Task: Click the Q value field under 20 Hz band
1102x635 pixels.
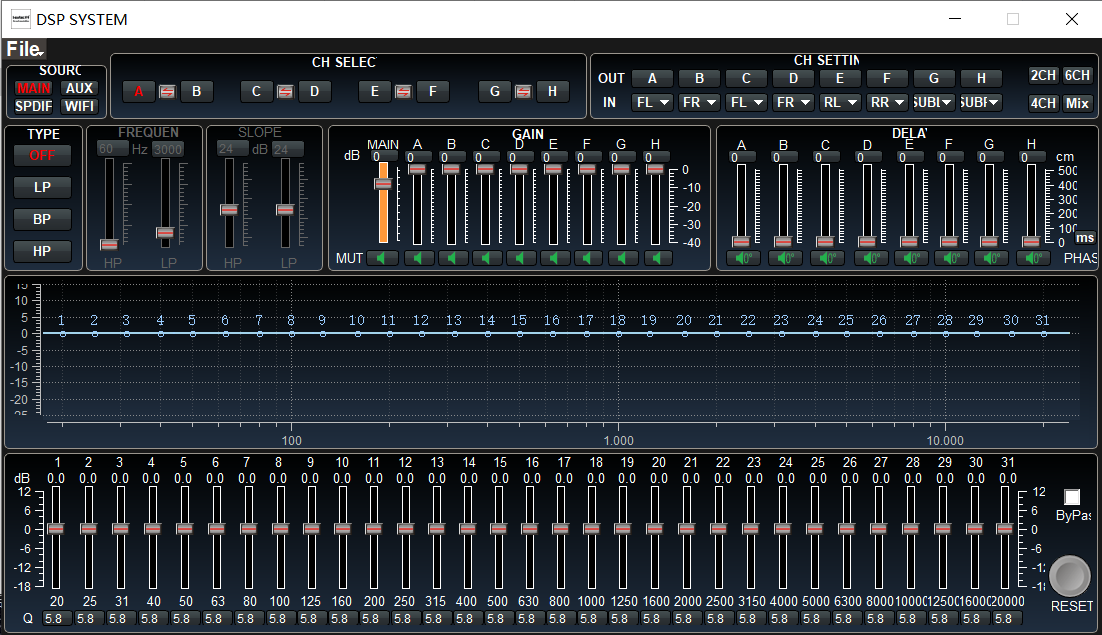Action: tap(57, 619)
